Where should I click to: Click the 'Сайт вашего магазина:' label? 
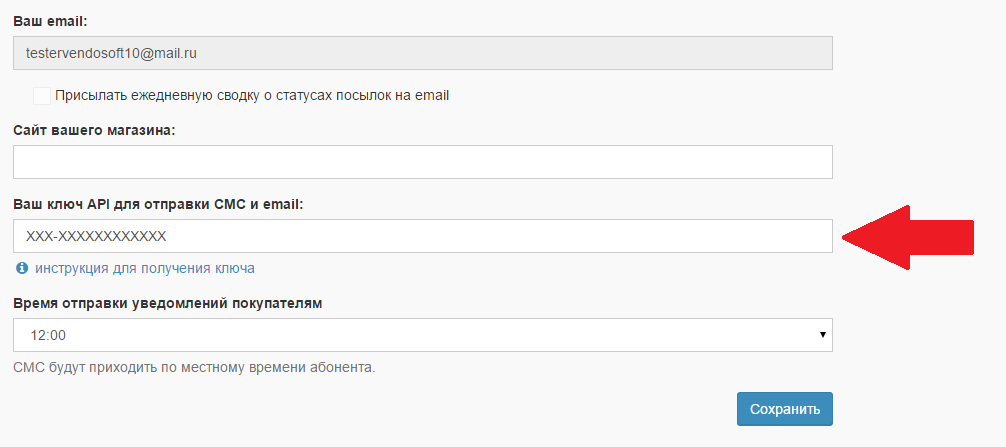[x=94, y=130]
